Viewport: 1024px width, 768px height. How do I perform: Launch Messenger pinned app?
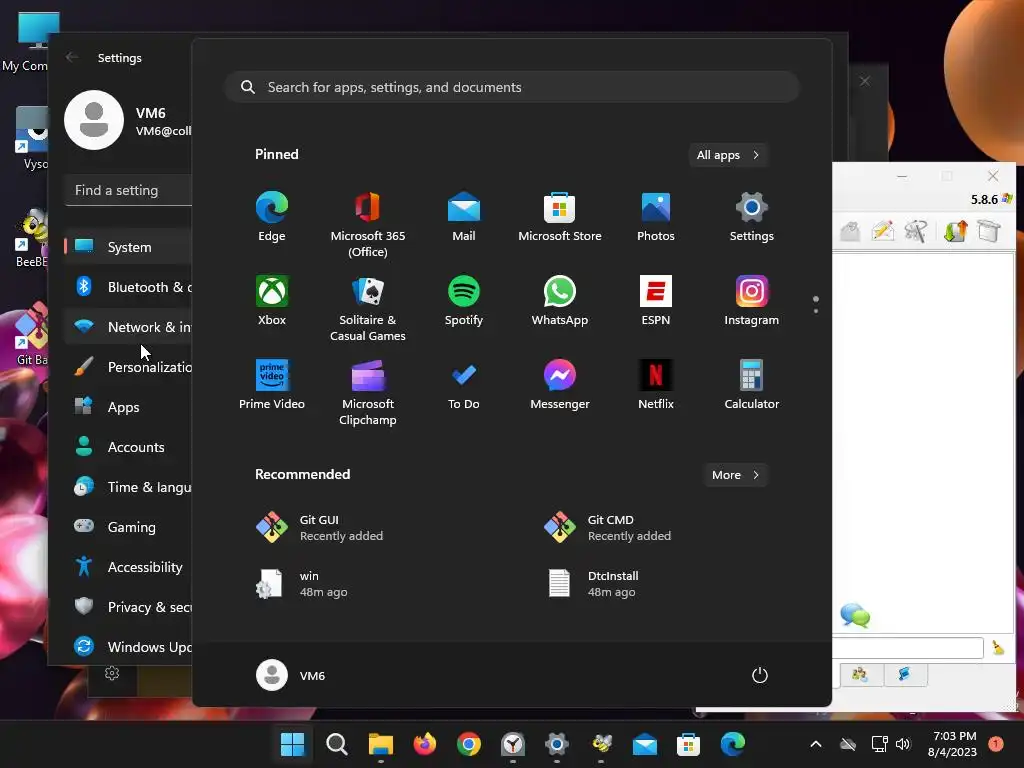point(560,385)
